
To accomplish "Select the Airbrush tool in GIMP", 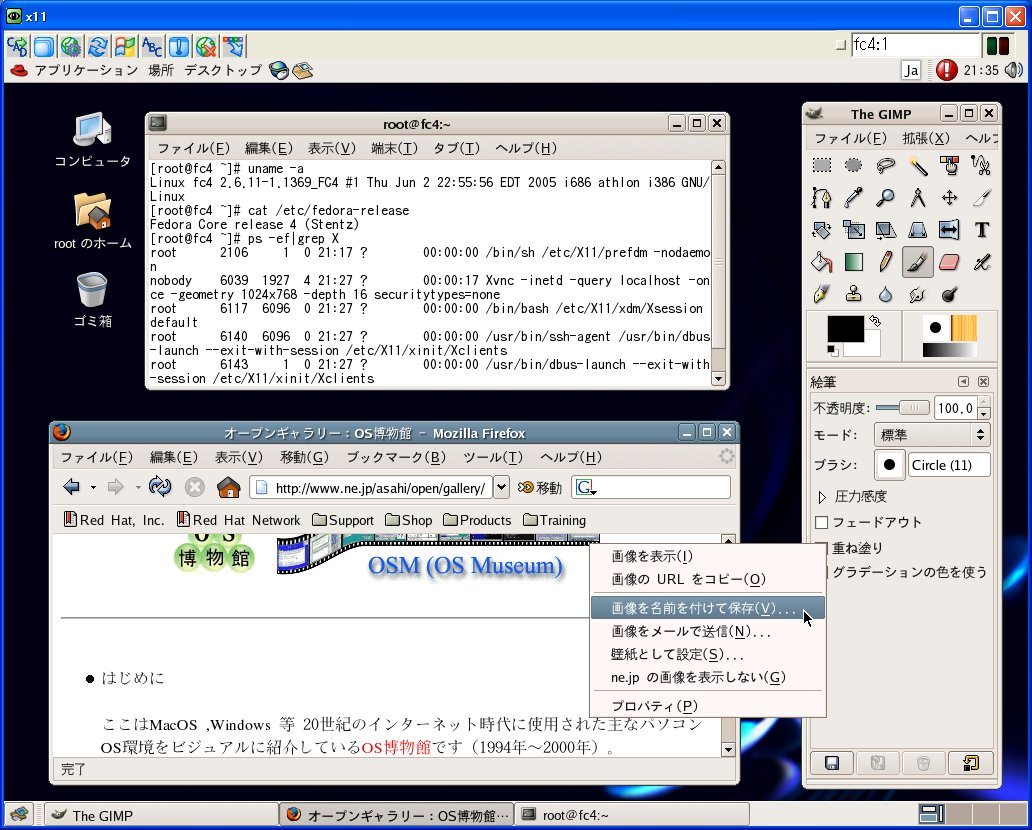I will tap(981, 262).
